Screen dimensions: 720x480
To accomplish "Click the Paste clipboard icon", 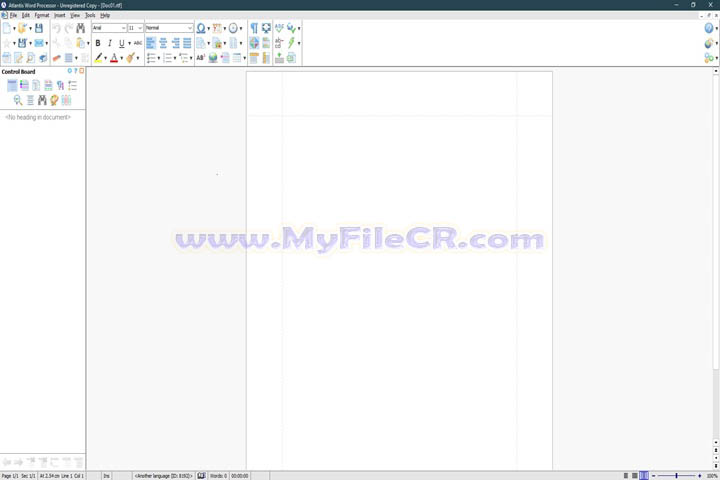I will click(x=81, y=43).
